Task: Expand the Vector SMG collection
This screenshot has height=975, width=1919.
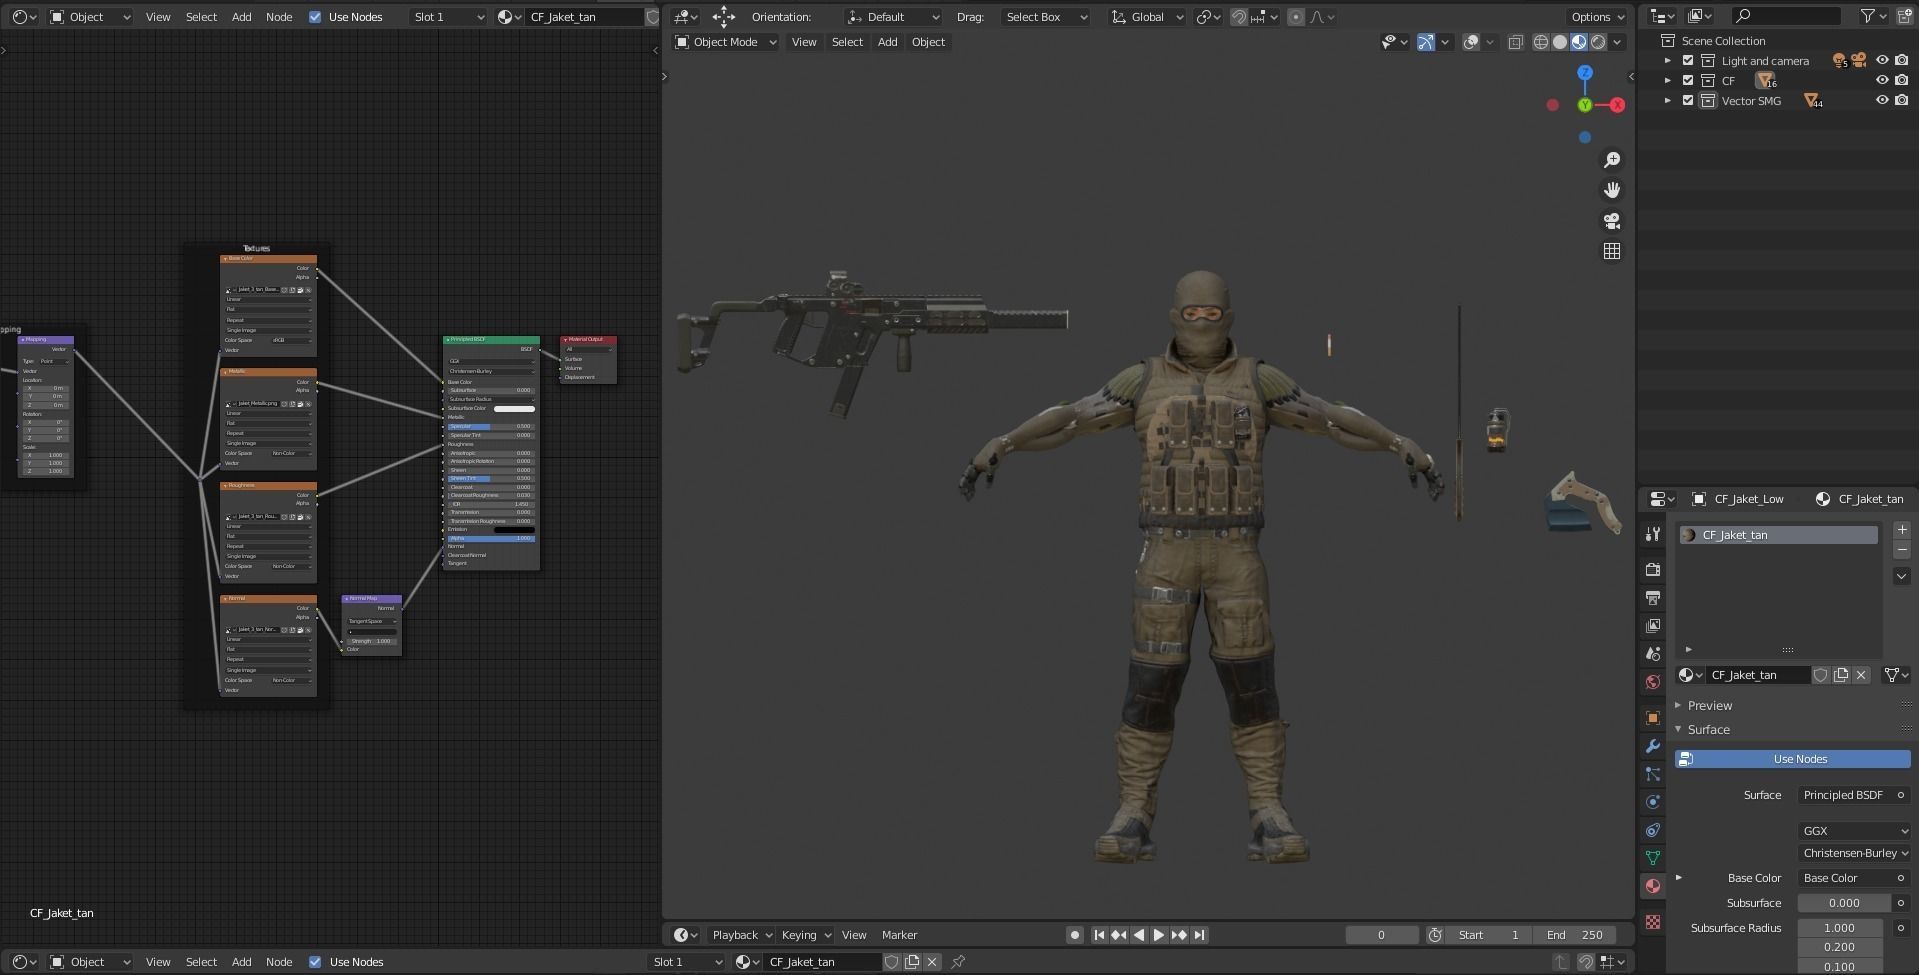Action: click(1667, 101)
